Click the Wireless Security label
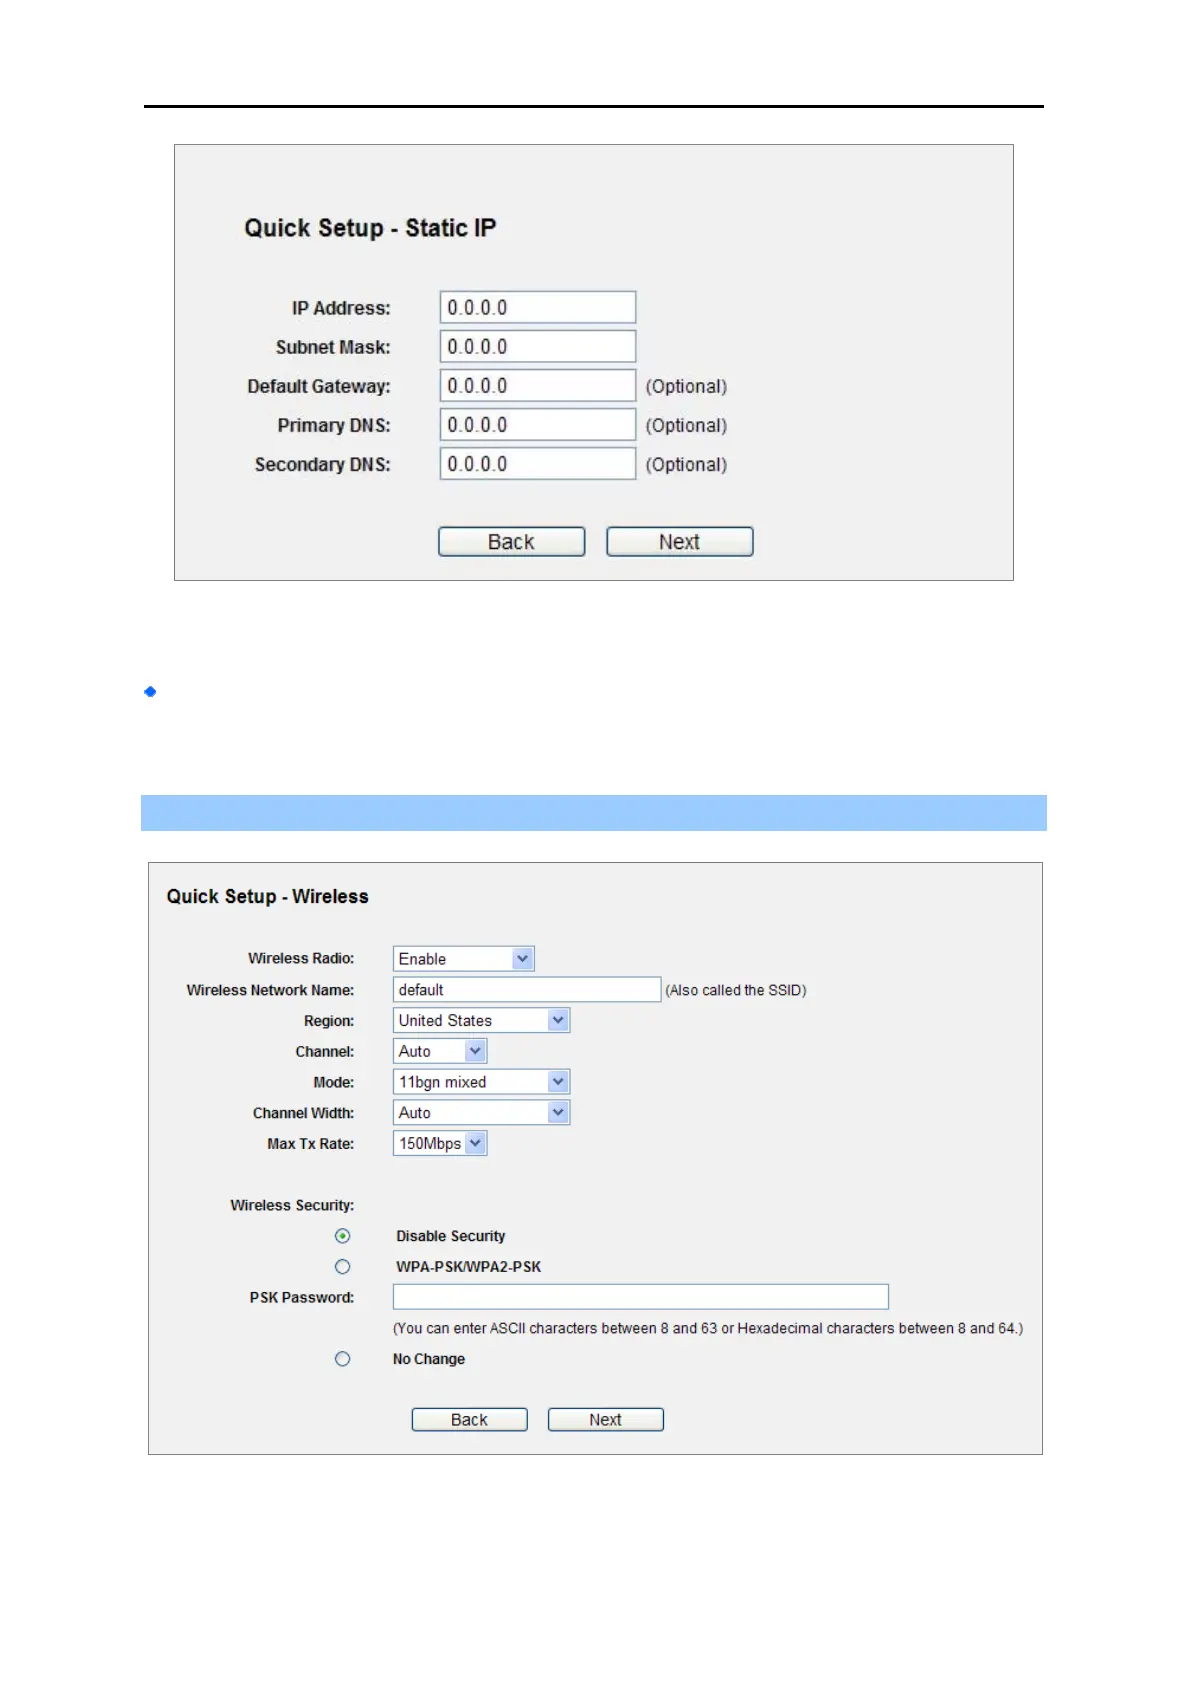Image resolution: width=1190 pixels, height=1684 pixels. (x=292, y=1205)
